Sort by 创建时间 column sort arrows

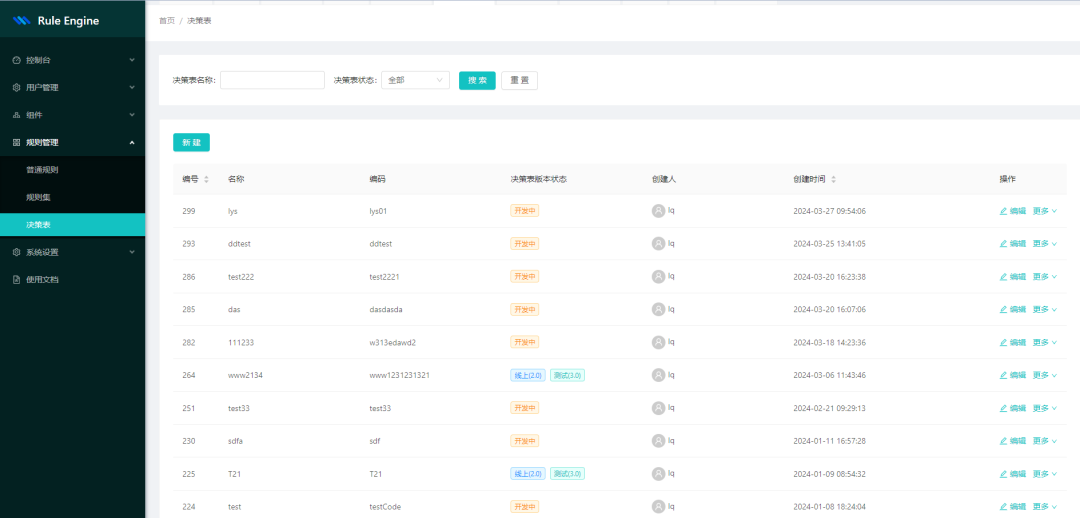pos(833,179)
